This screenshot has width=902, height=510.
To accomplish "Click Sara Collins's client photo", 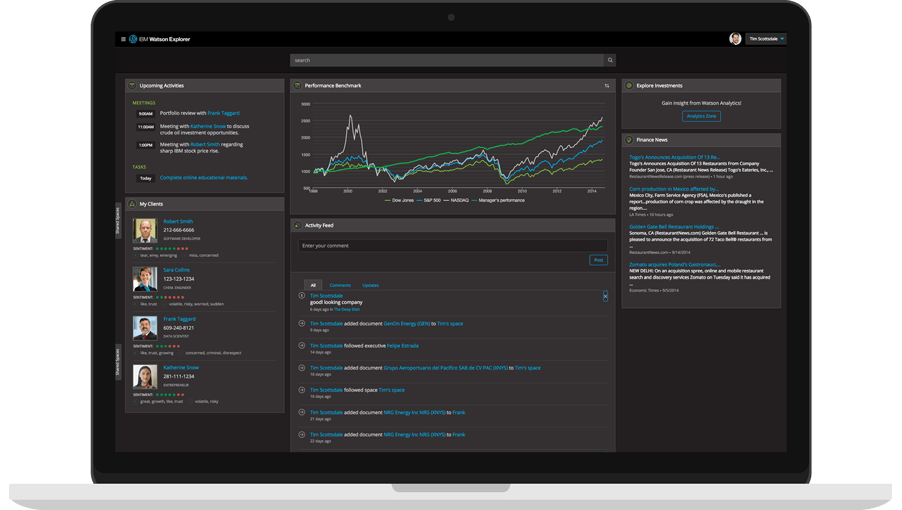I will (145, 279).
